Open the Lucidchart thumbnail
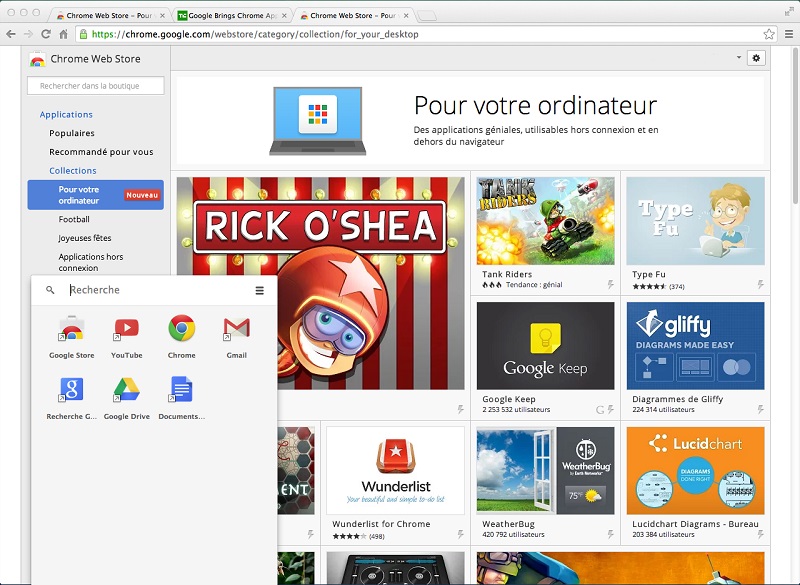This screenshot has height=585, width=800. [695, 471]
